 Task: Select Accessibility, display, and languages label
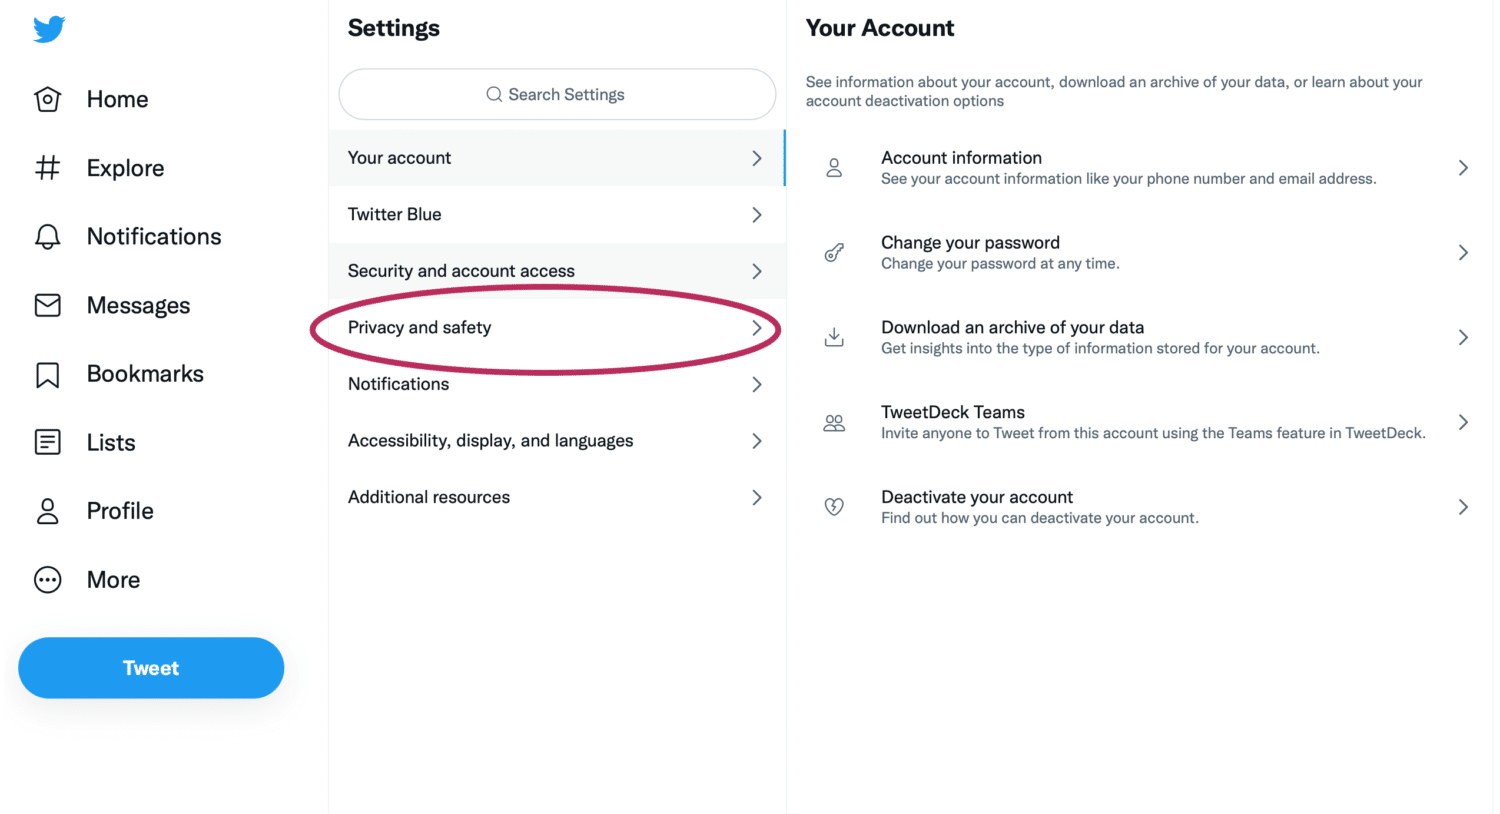490,441
